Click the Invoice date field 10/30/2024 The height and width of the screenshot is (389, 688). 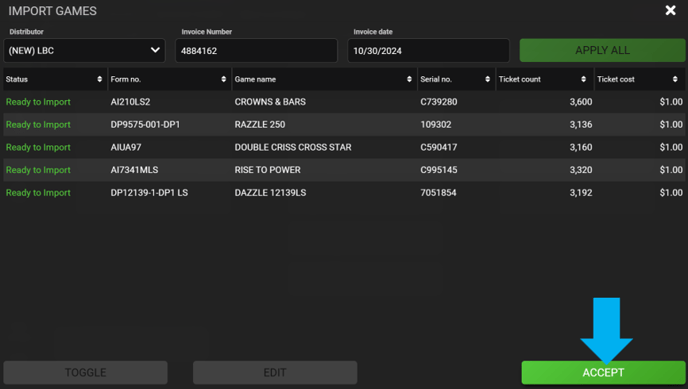coord(428,50)
